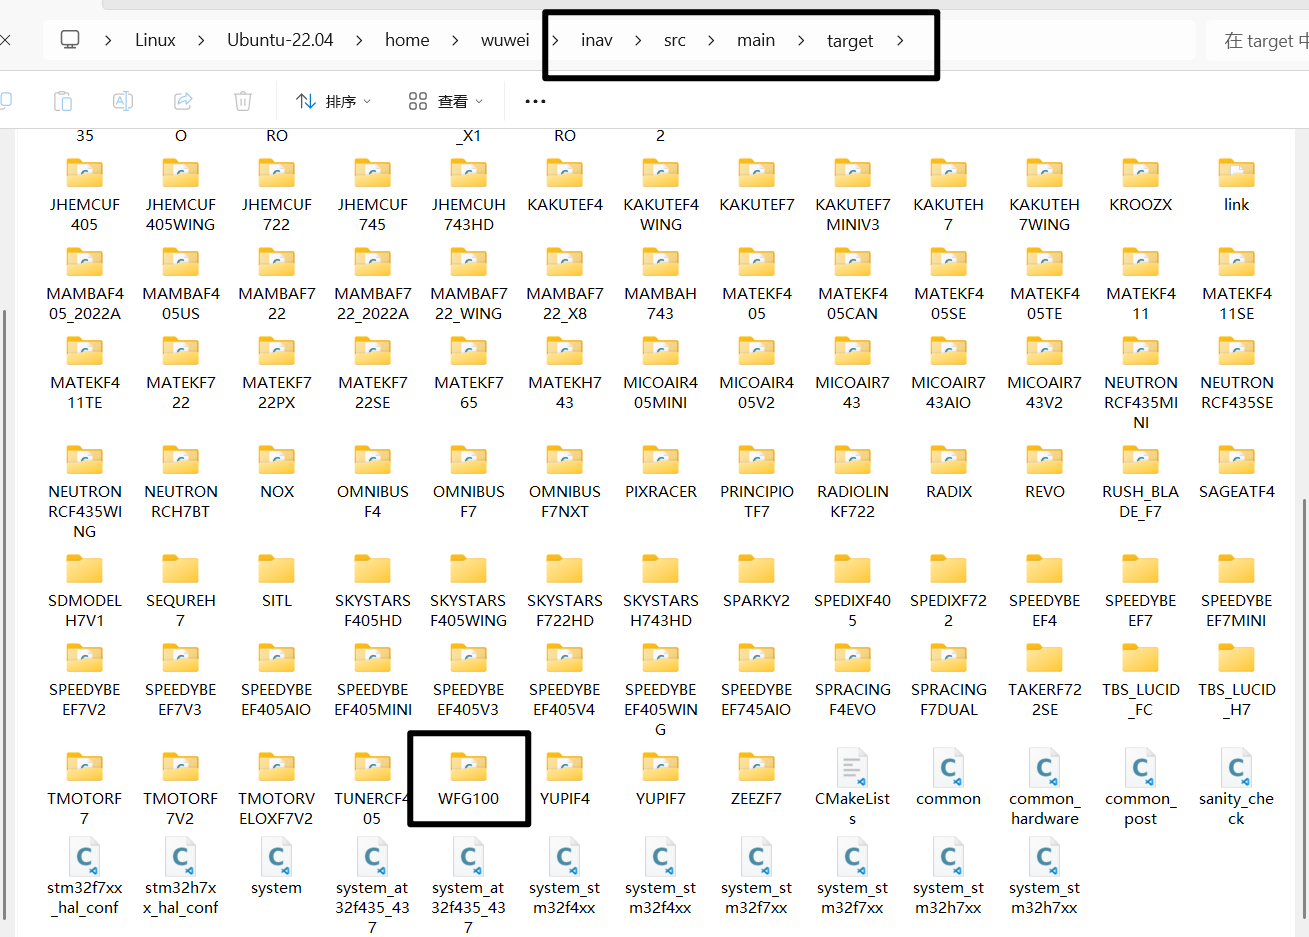Expand the chevron after Linux in breadcrumb
Screen dimensions: 1309x937
point(201,40)
